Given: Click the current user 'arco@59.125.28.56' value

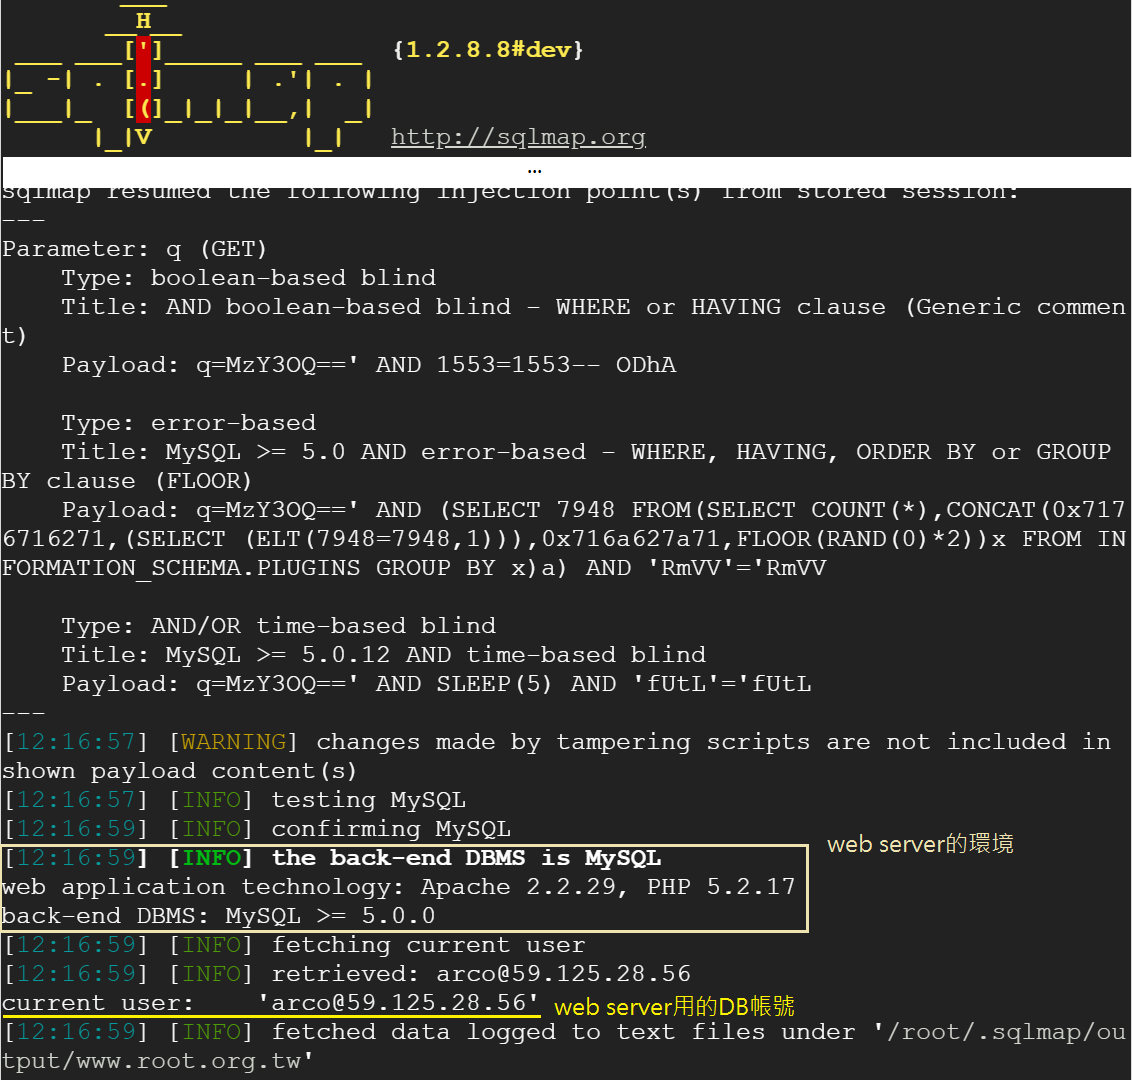Looking at the screenshot, I should pos(399,1003).
